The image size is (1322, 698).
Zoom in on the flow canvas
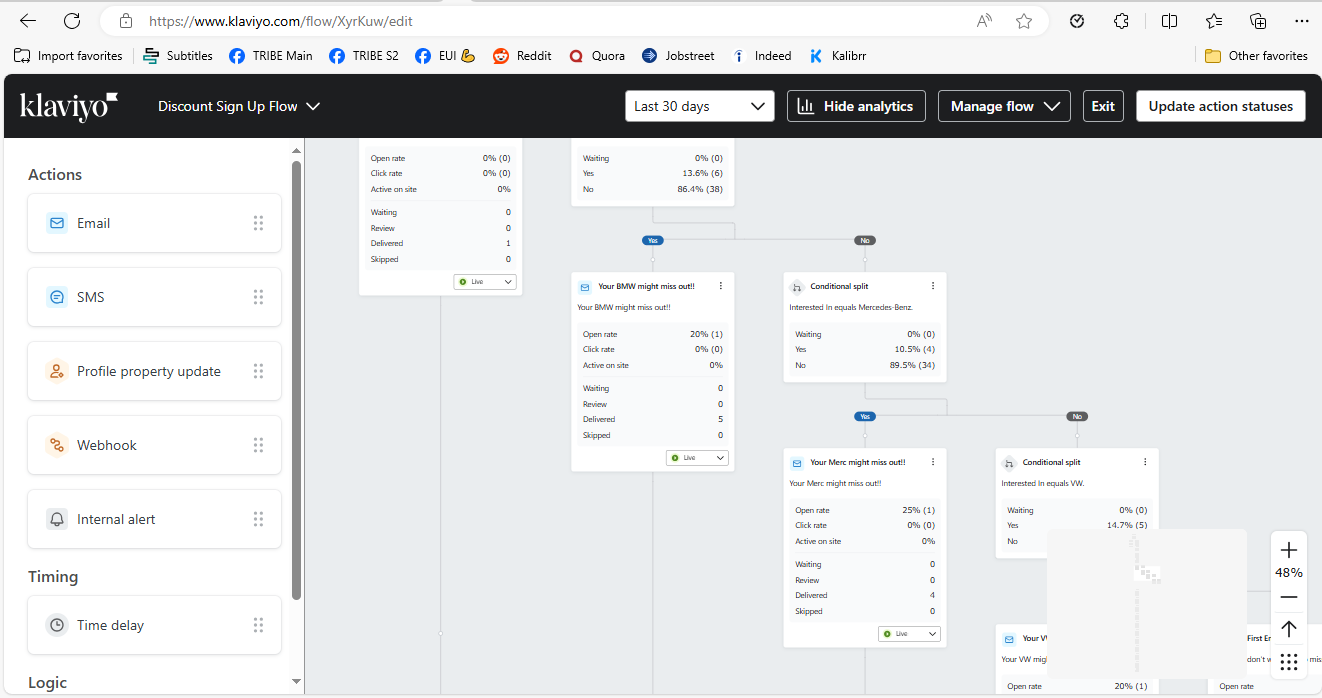pyautogui.click(x=1289, y=550)
